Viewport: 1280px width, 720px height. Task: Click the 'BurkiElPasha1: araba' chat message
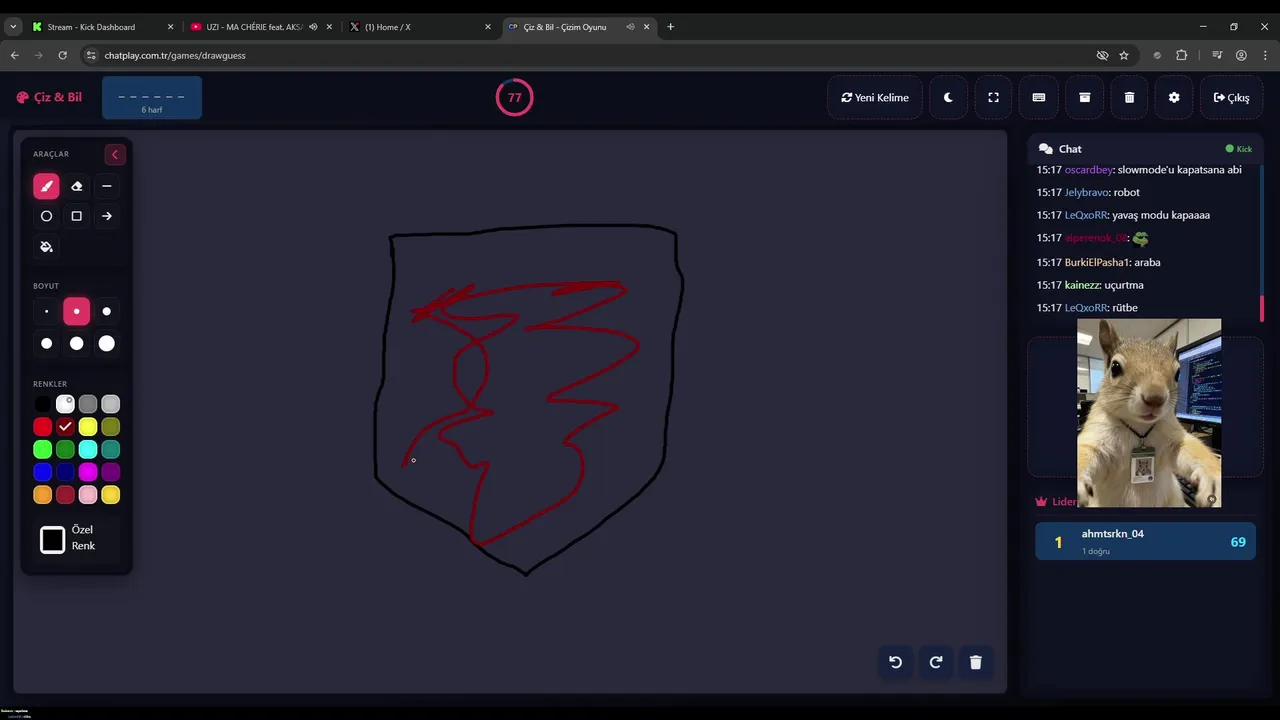point(1098,262)
